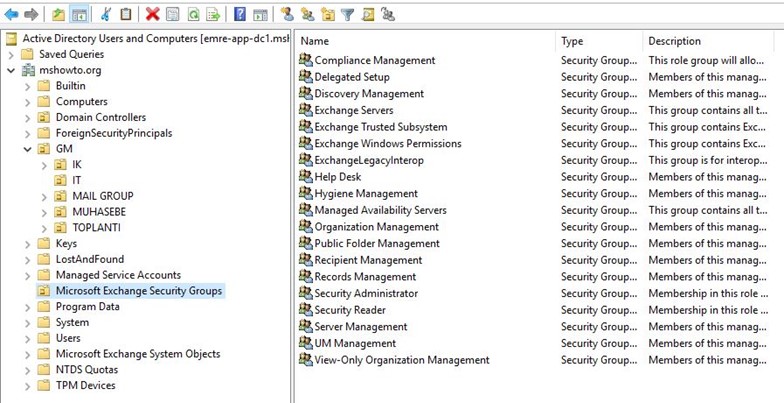Click the Refresh toolbar icon
The width and height of the screenshot is (784, 403).
coord(193,14)
